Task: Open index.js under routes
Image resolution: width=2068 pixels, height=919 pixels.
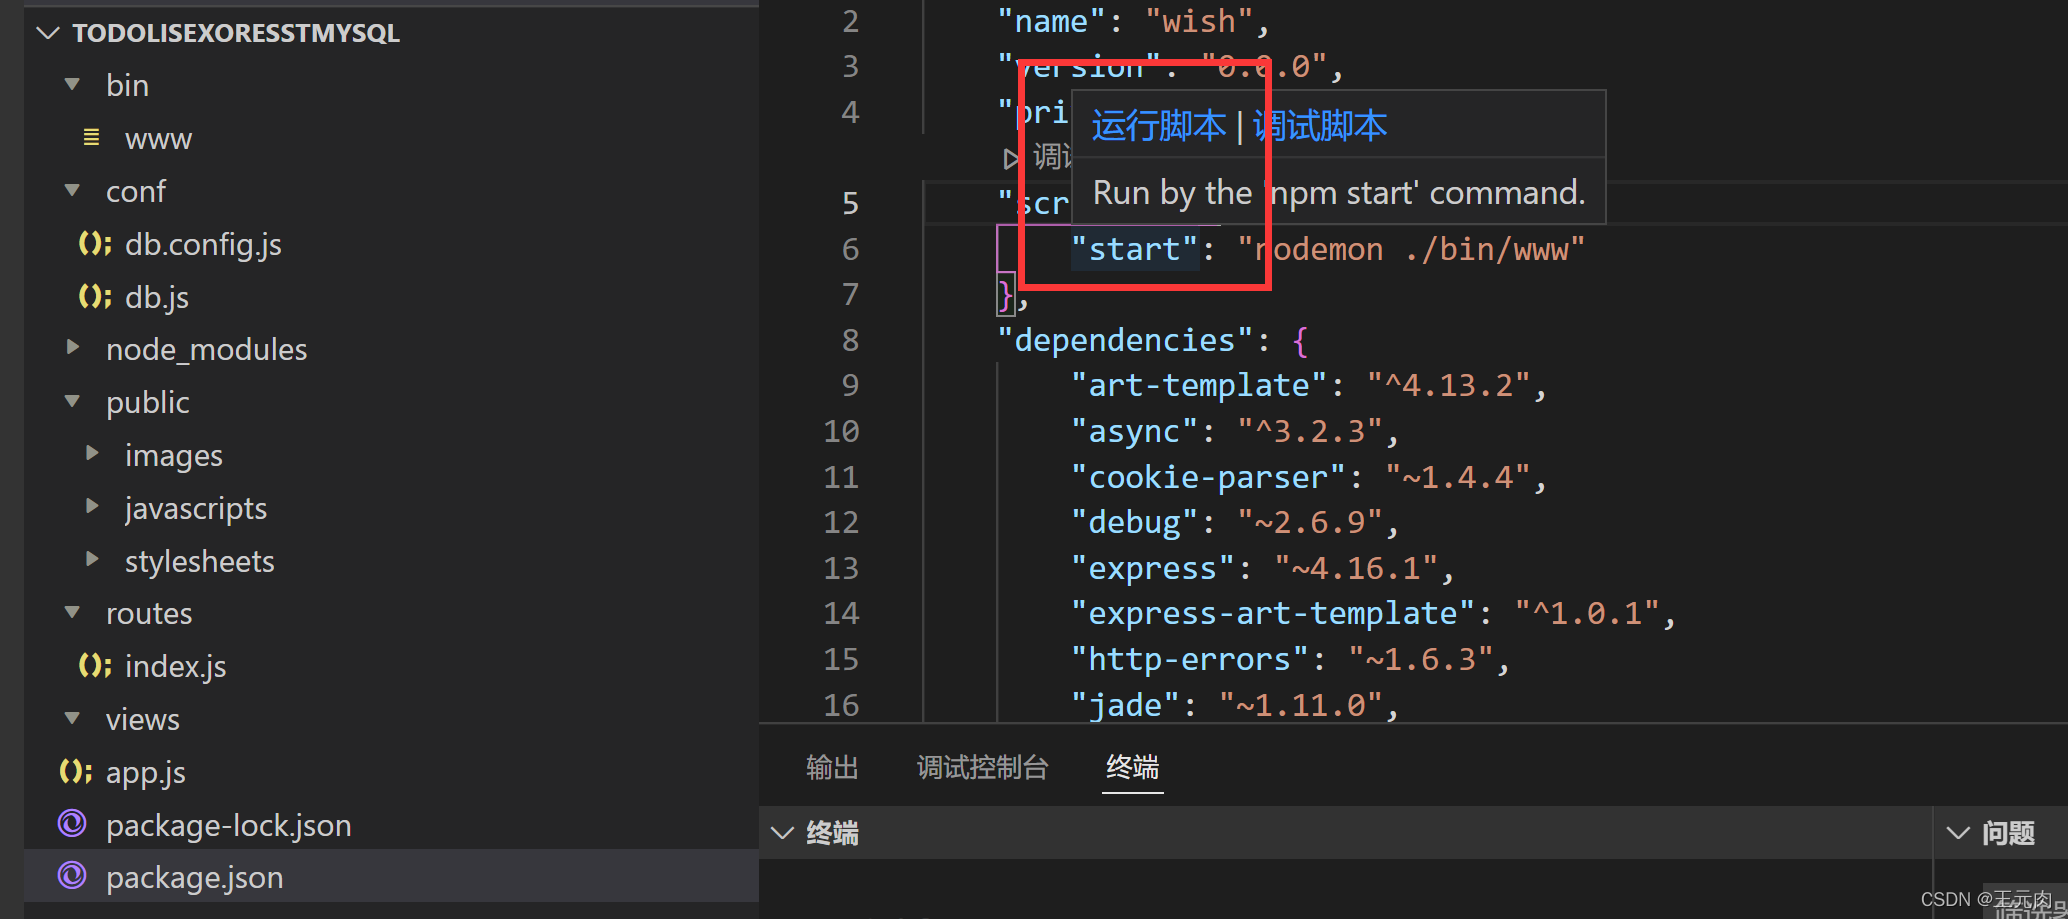Action: [175, 667]
